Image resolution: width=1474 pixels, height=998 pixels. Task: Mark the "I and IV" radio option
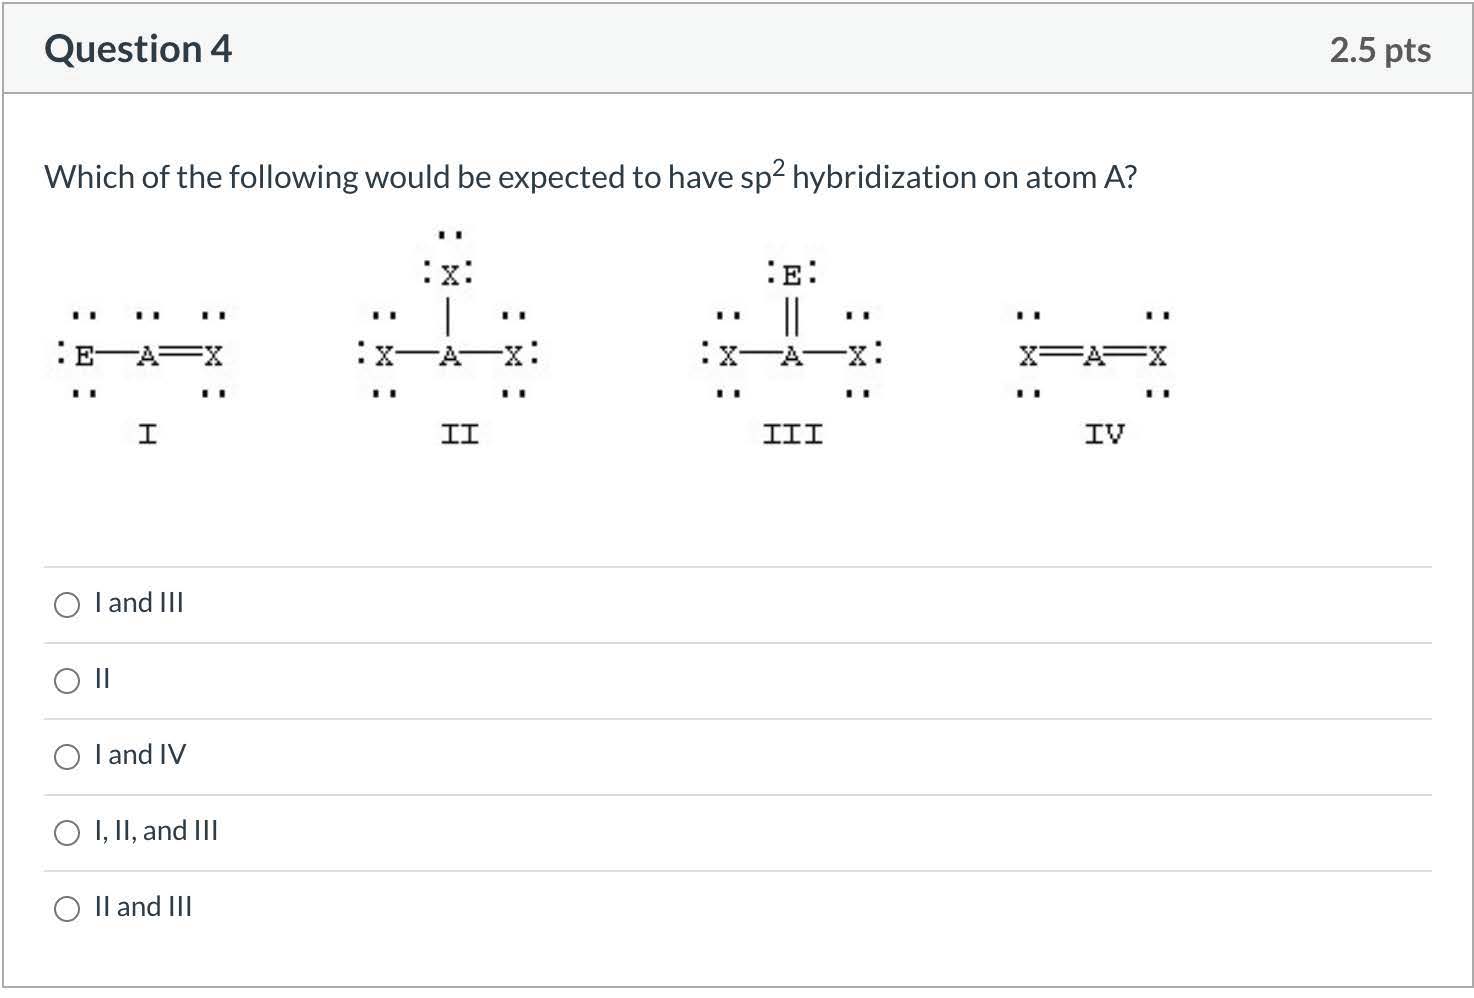(x=67, y=757)
